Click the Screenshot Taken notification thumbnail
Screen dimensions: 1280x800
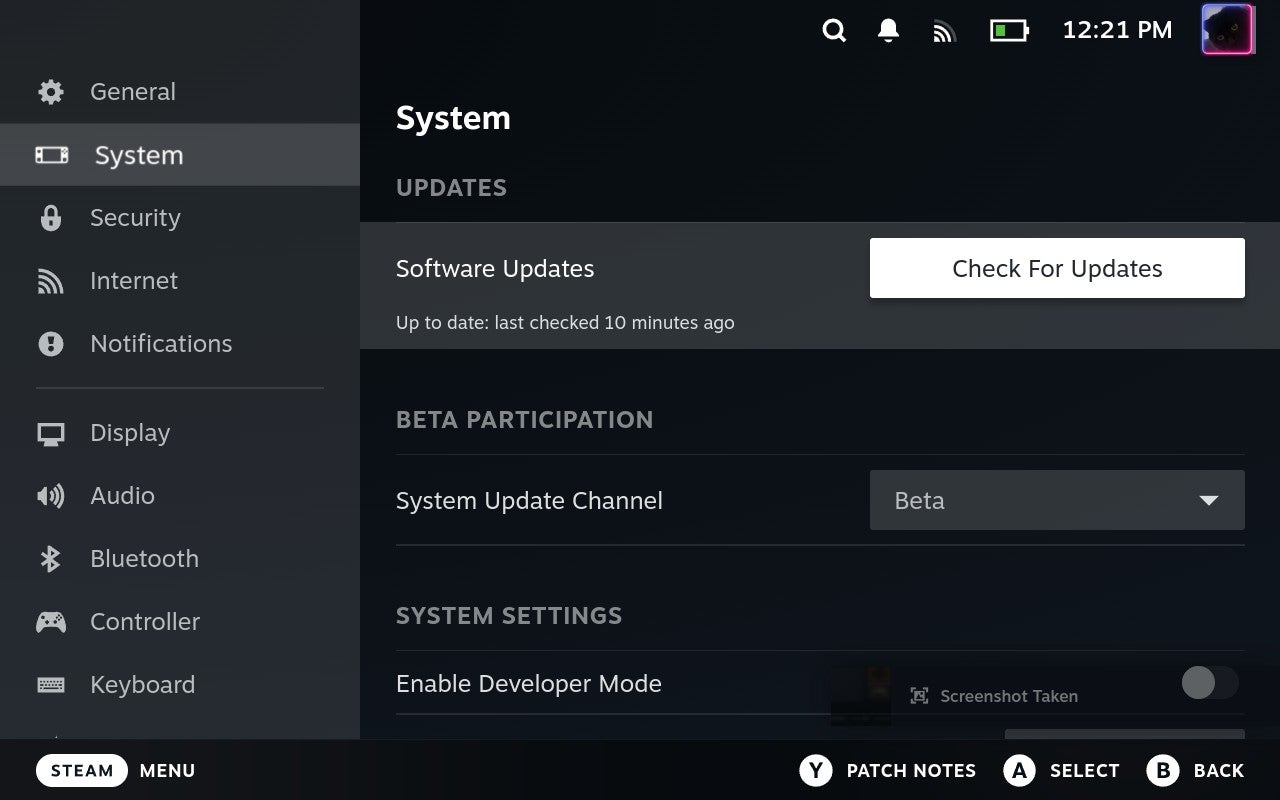pos(859,692)
